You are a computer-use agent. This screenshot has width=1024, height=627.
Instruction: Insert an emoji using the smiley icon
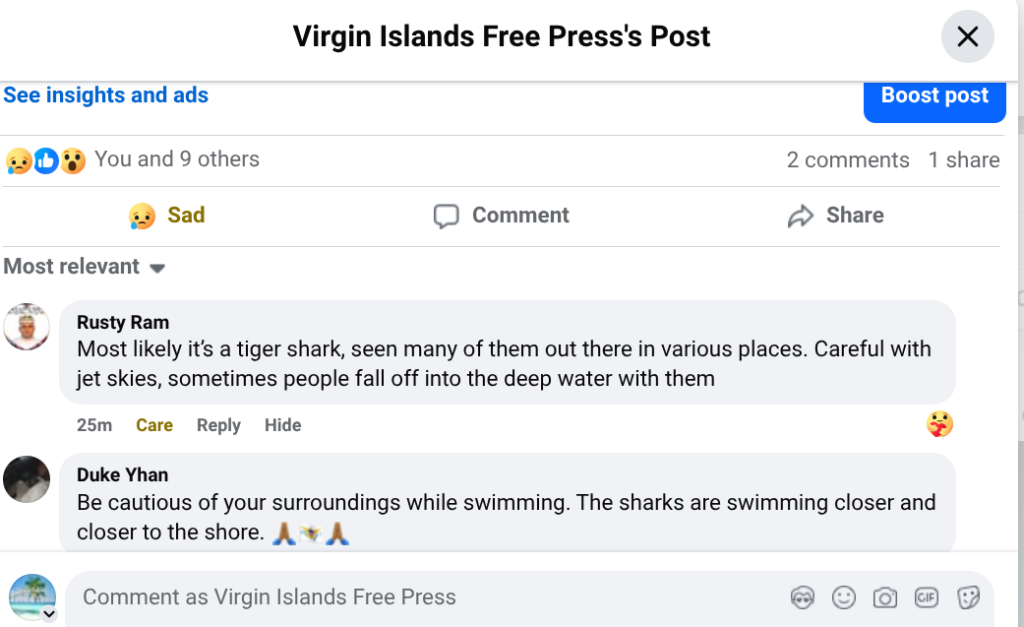pyautogui.click(x=844, y=598)
